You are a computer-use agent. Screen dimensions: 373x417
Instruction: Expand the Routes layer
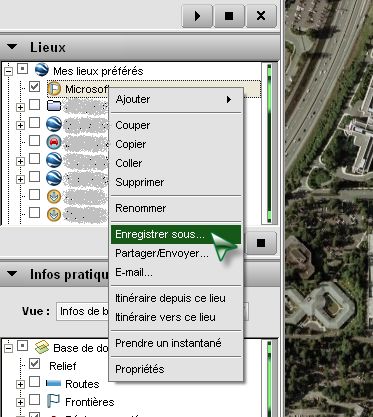click(x=20, y=384)
